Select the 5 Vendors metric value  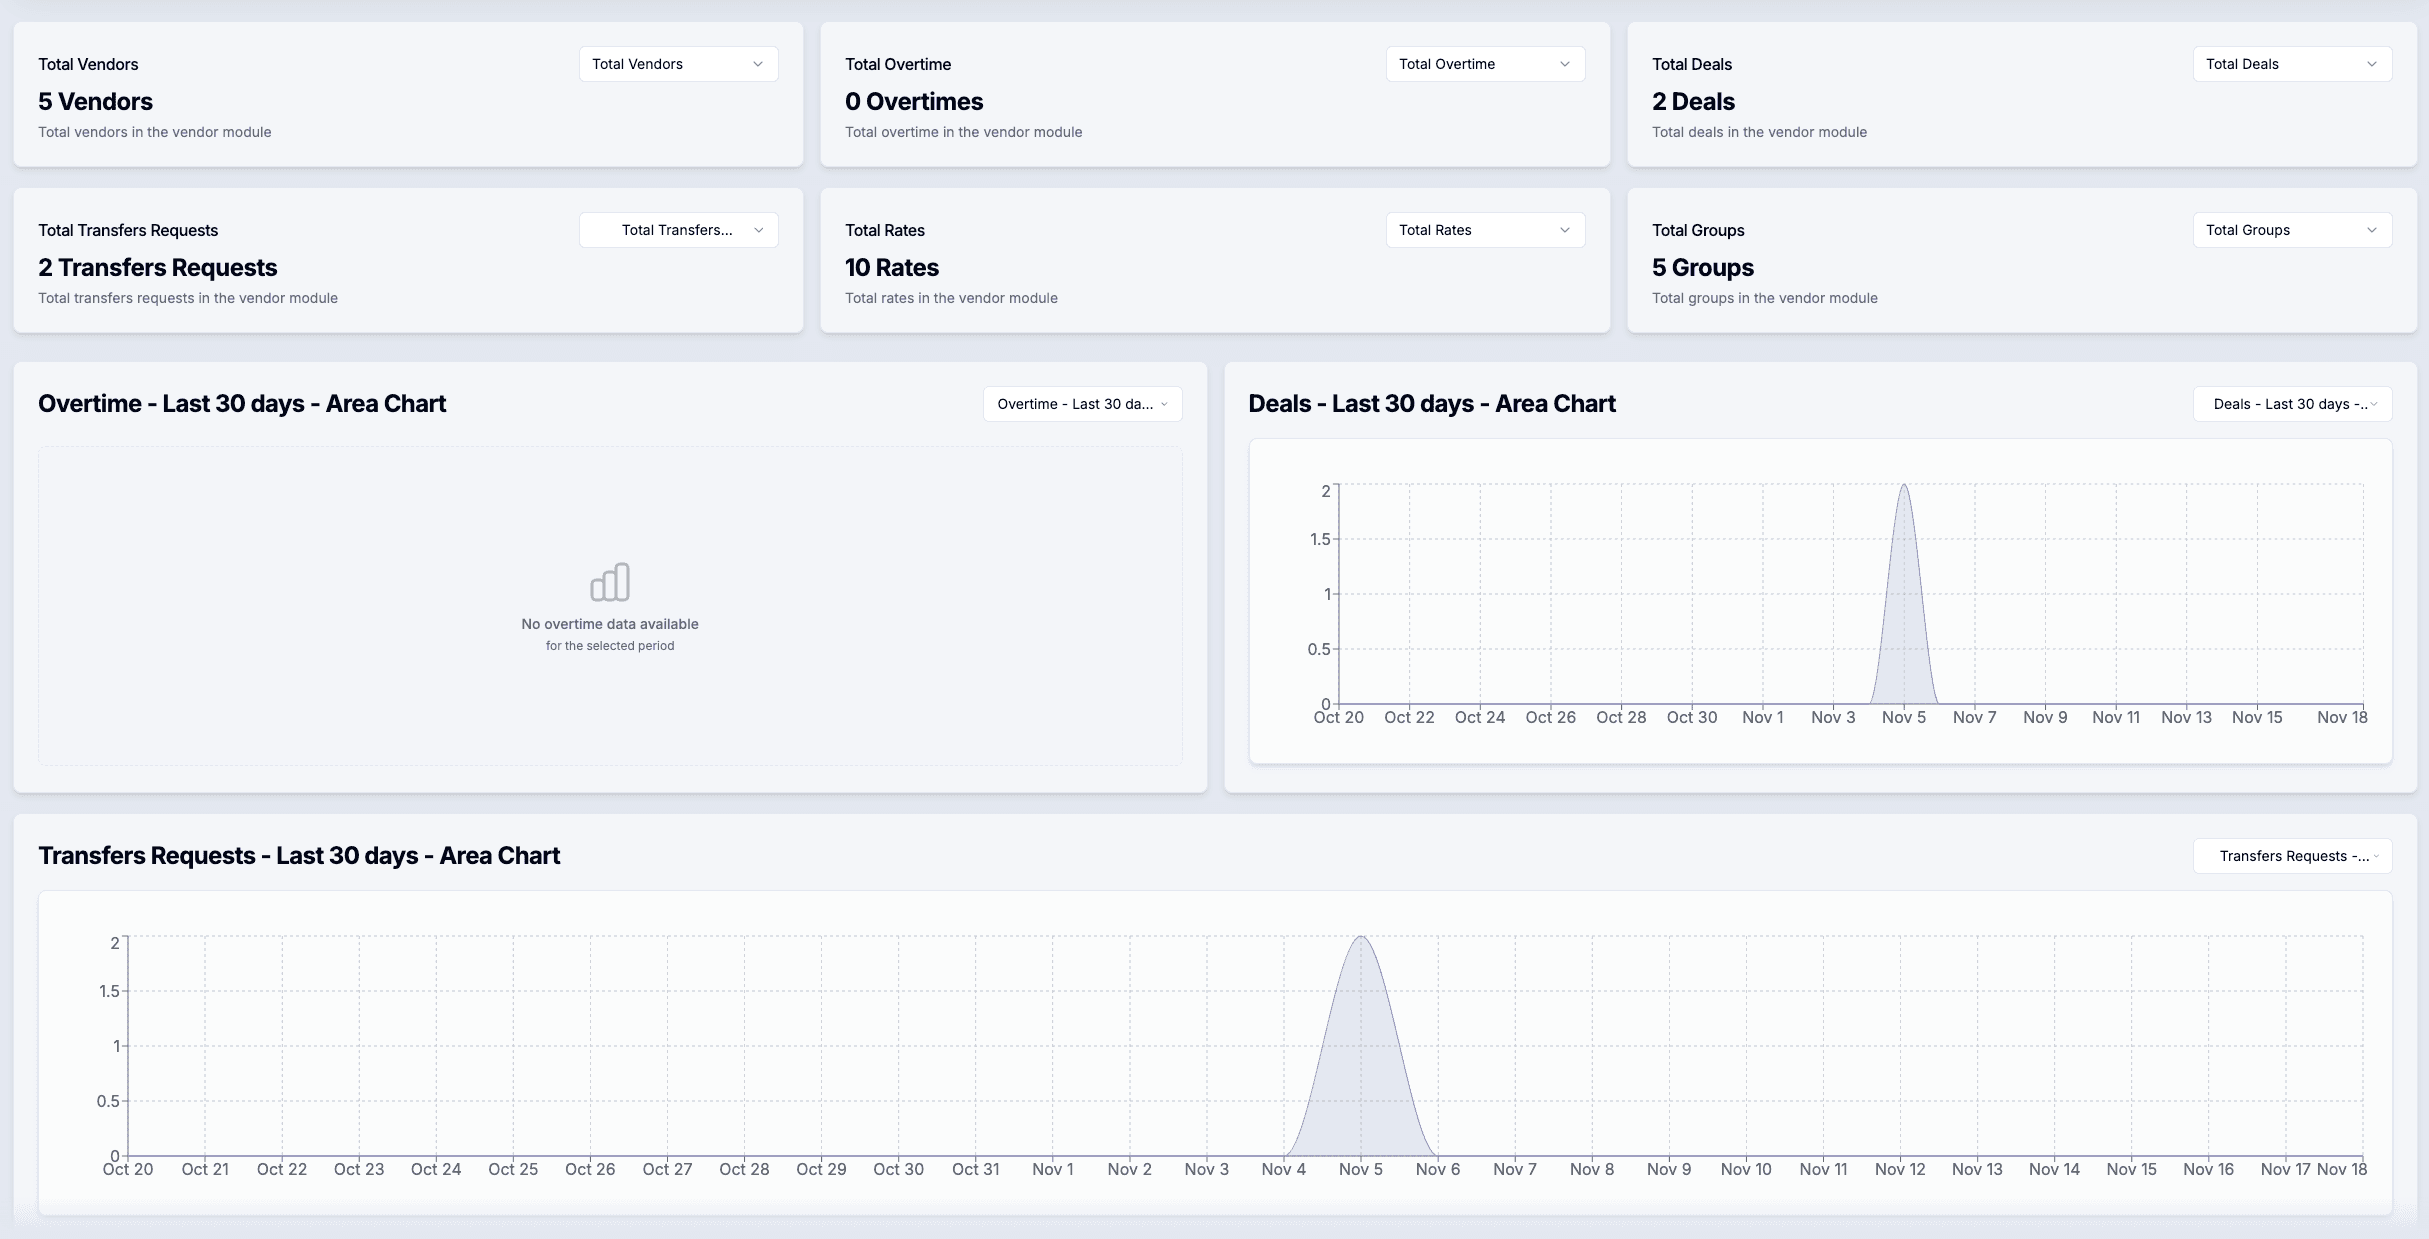coord(96,101)
